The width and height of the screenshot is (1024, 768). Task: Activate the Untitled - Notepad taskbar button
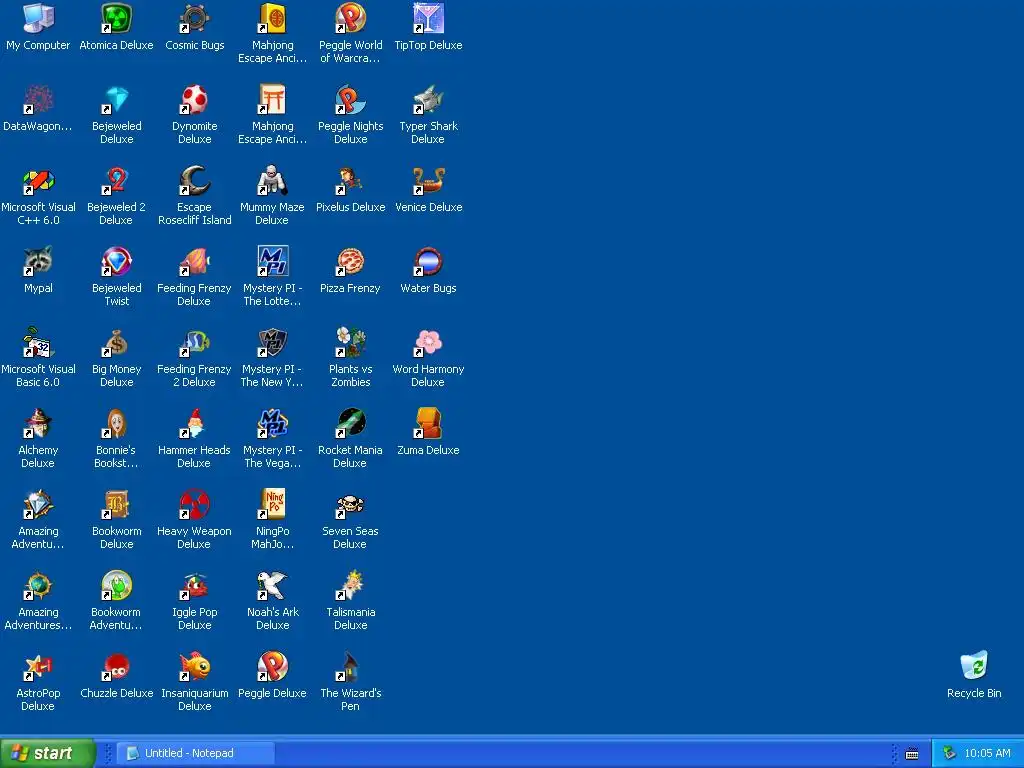[x=198, y=753]
